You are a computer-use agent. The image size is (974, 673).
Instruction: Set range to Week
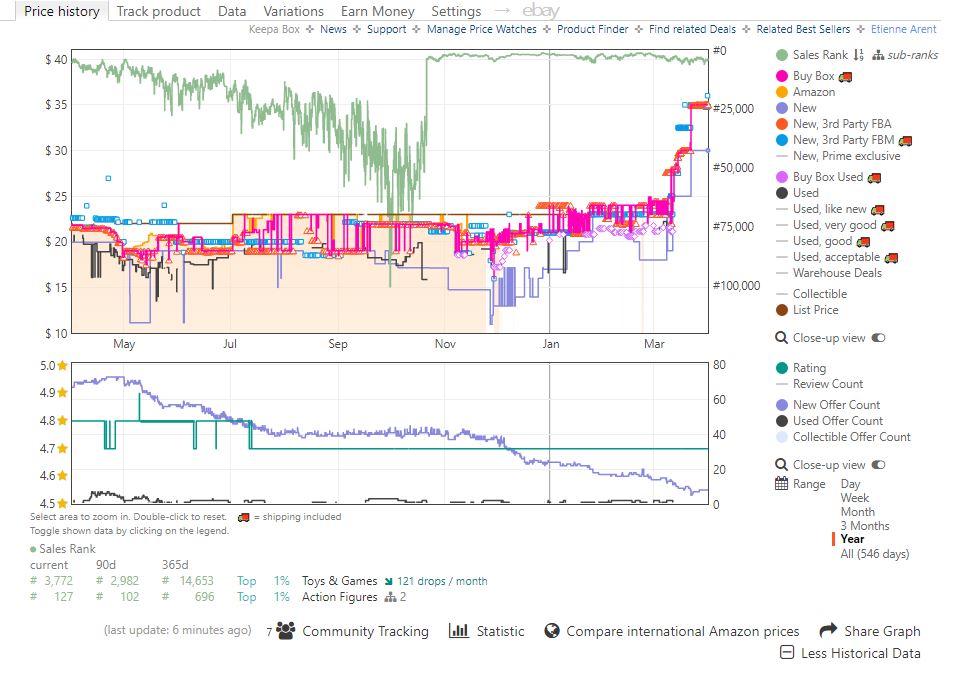[855, 498]
